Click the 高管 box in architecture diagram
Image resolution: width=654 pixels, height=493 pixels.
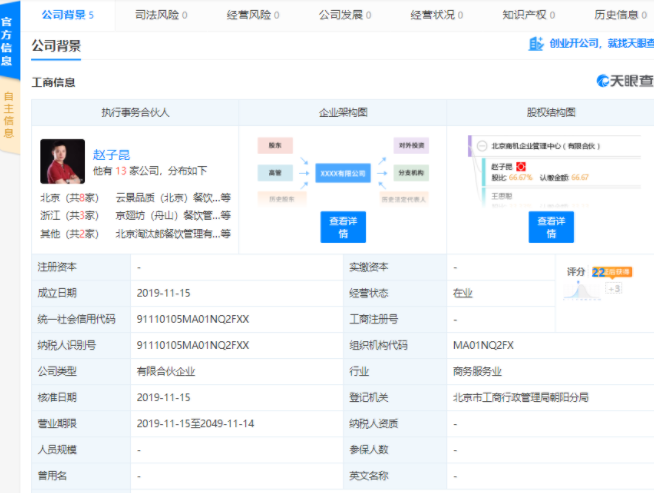(275, 173)
